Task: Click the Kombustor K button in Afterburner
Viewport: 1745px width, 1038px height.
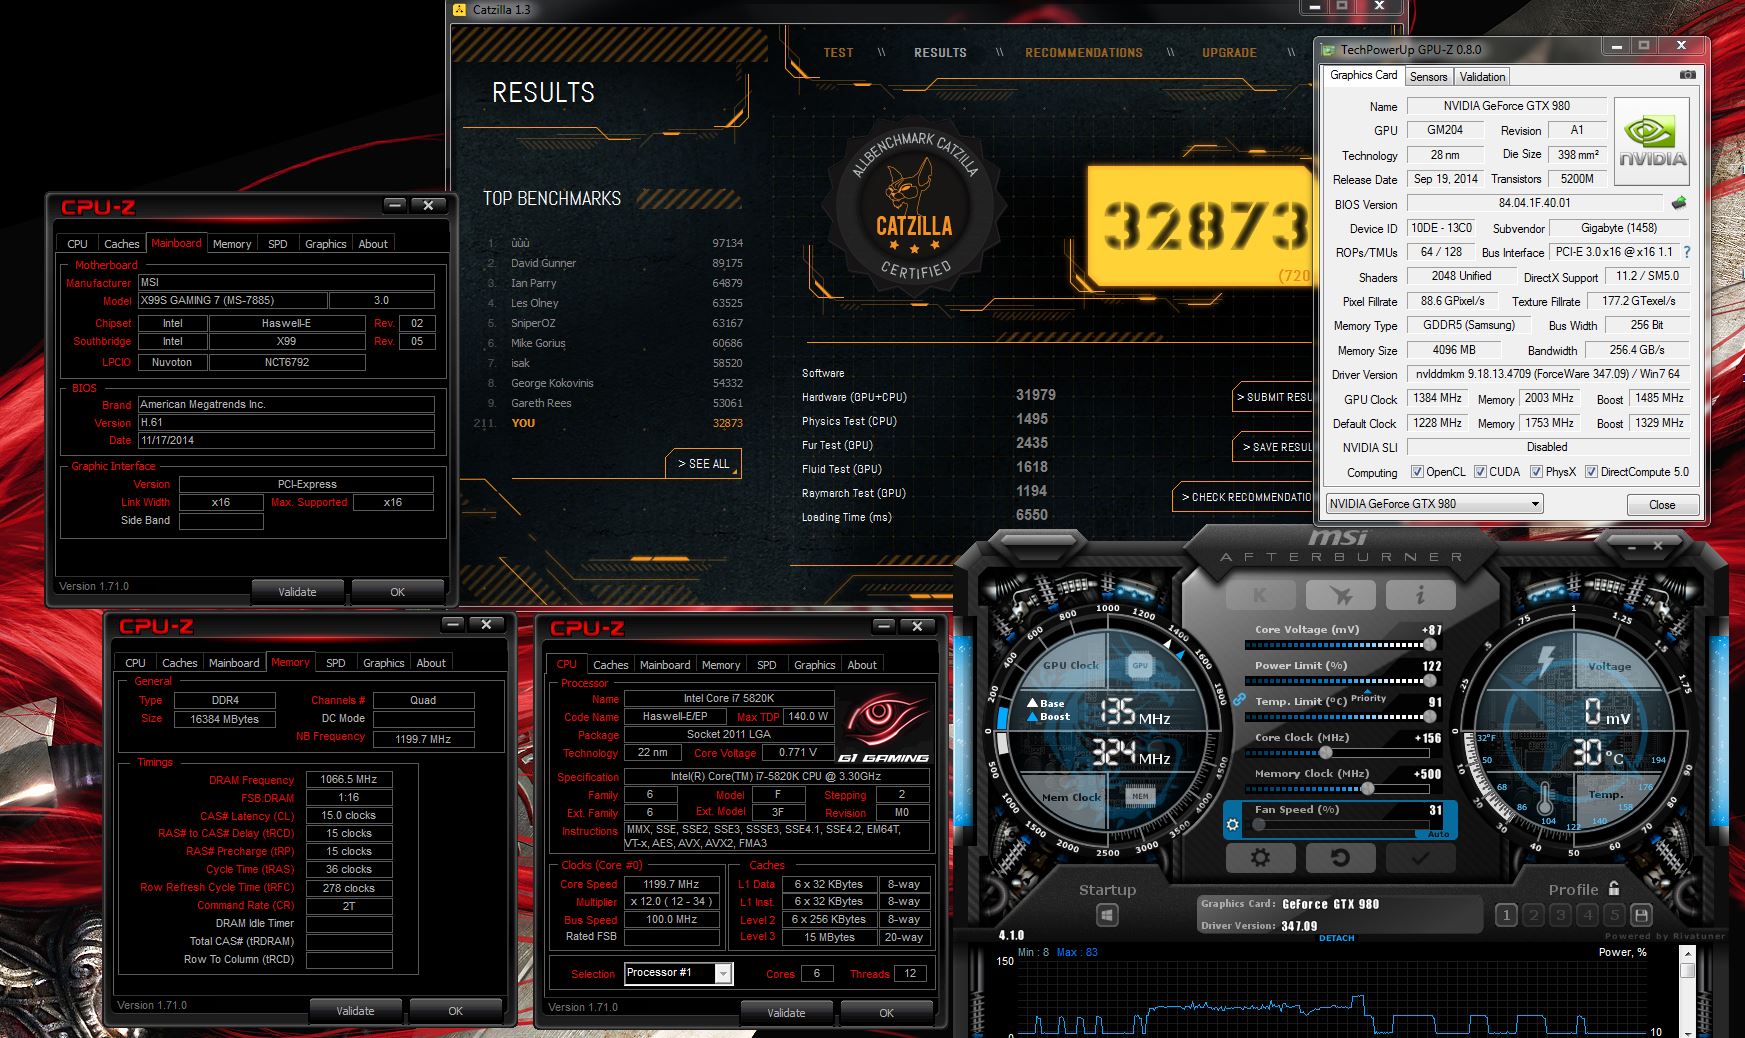Action: [1262, 595]
